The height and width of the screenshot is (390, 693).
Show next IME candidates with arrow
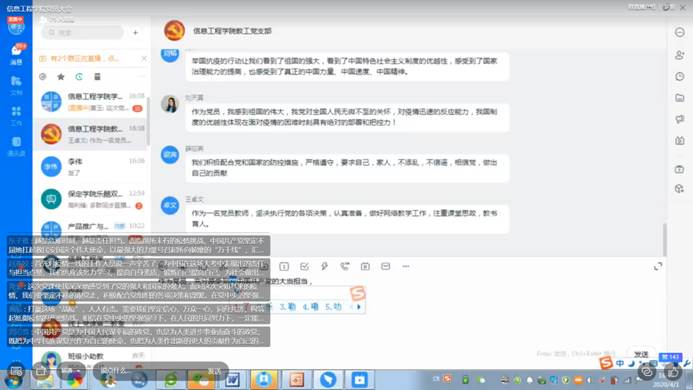(359, 306)
